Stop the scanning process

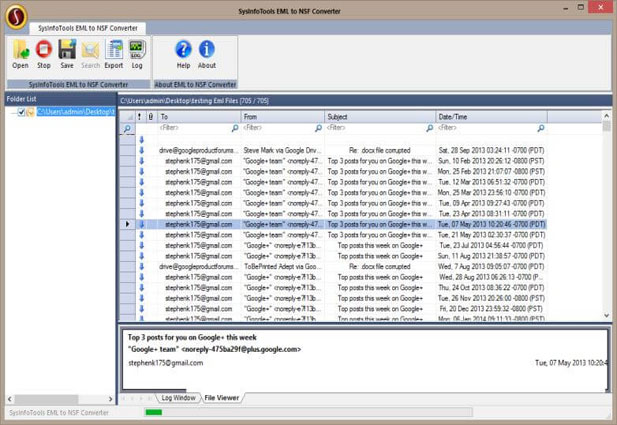click(x=43, y=54)
